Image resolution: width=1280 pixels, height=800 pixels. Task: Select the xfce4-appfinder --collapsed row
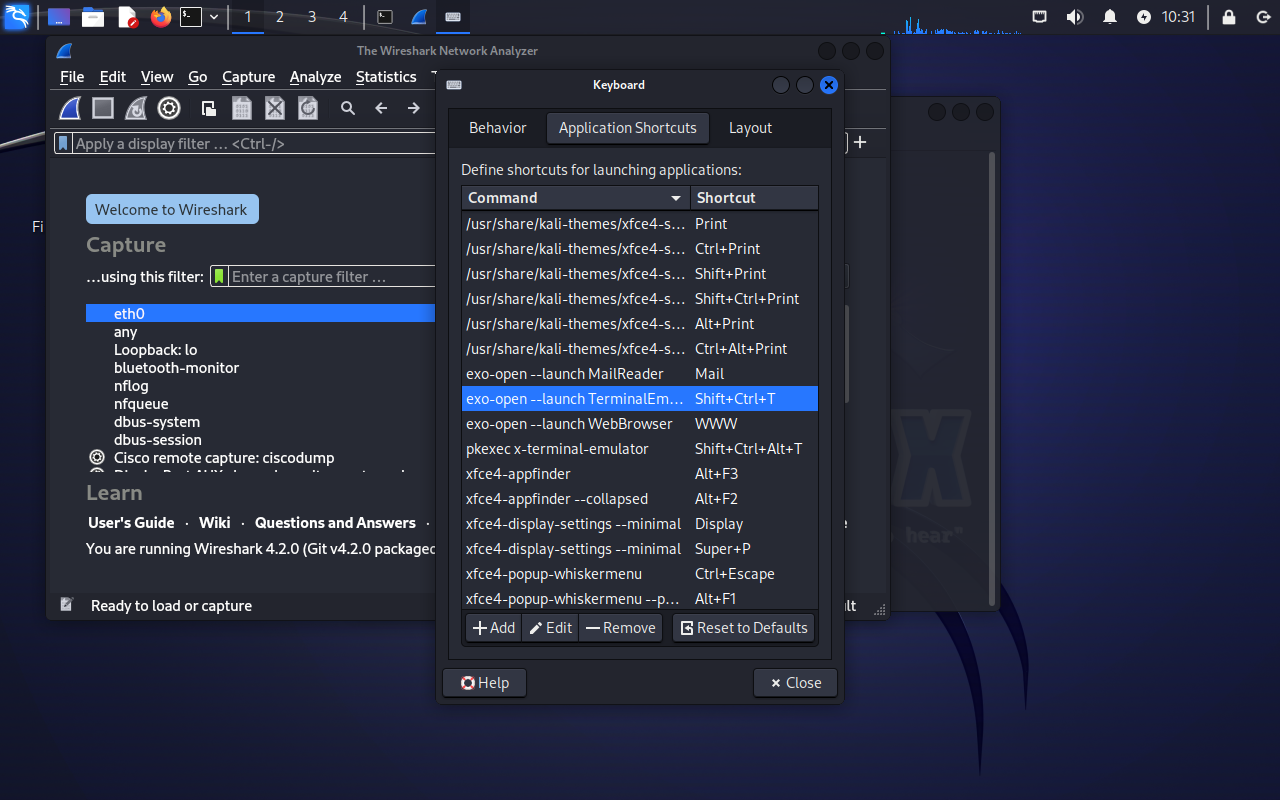(x=640, y=499)
